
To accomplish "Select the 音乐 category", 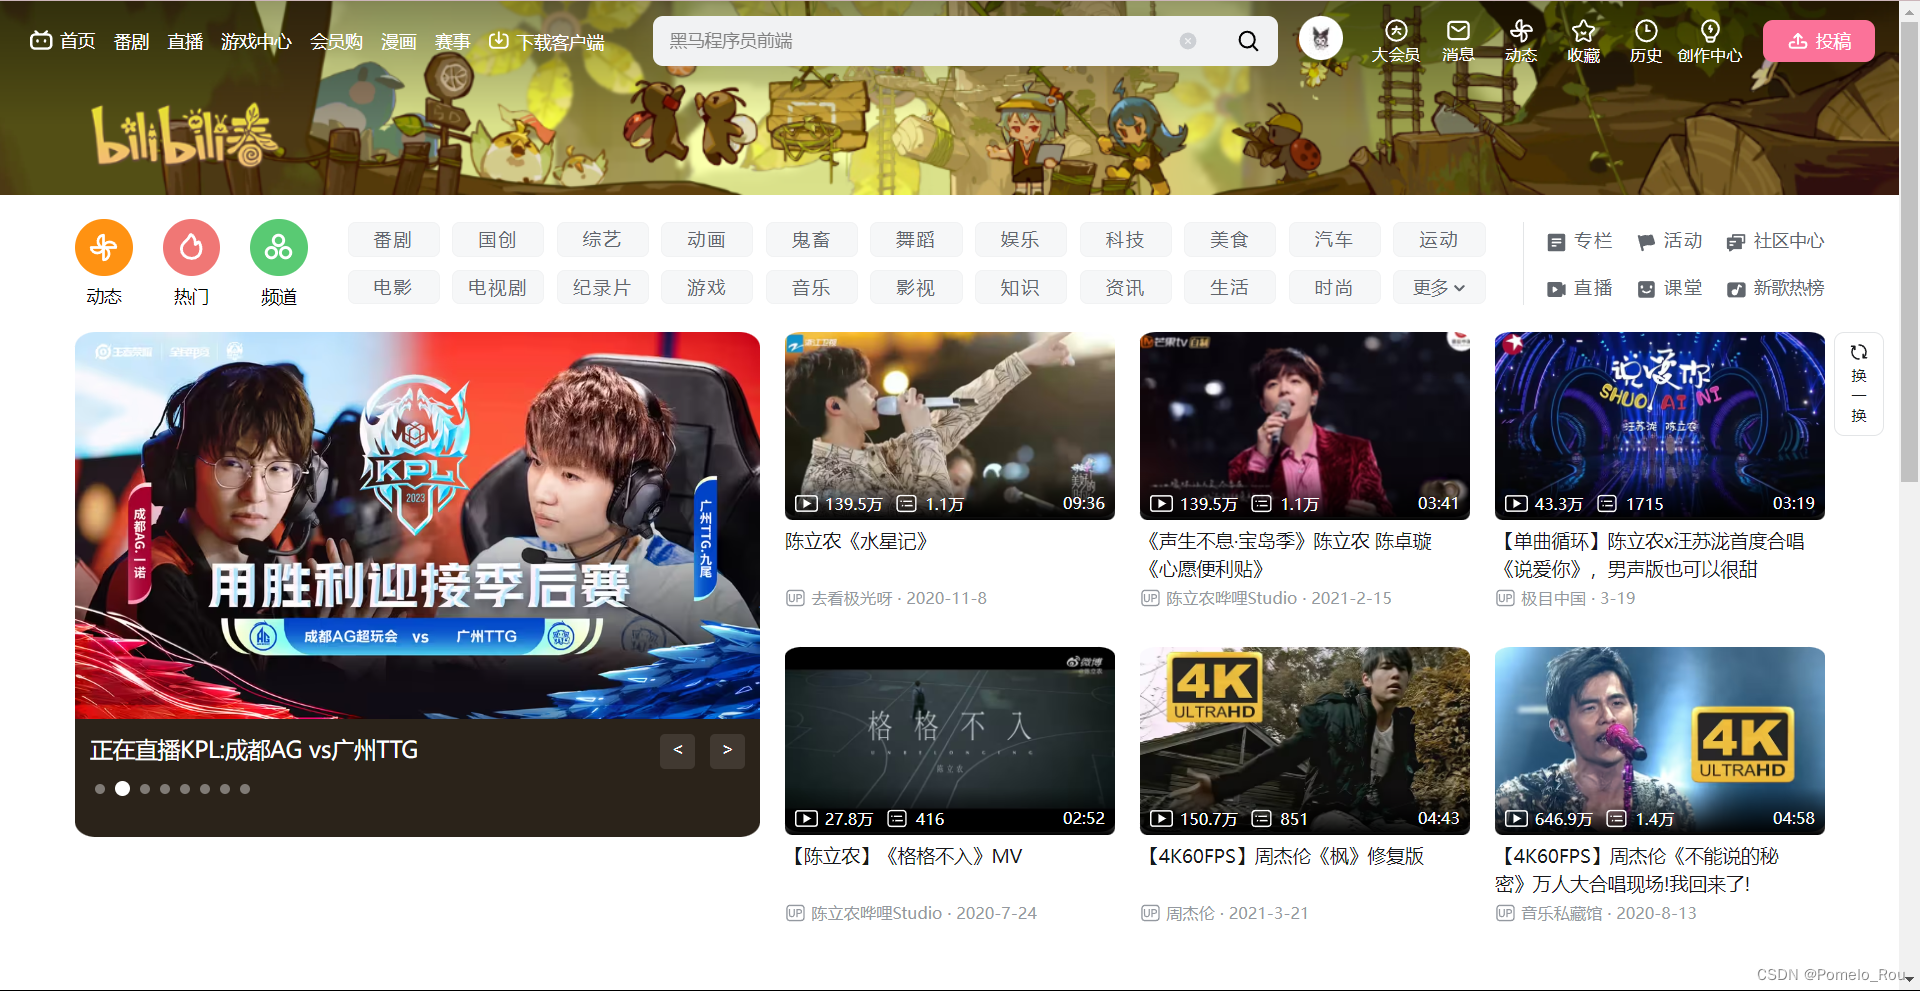I will click(811, 288).
